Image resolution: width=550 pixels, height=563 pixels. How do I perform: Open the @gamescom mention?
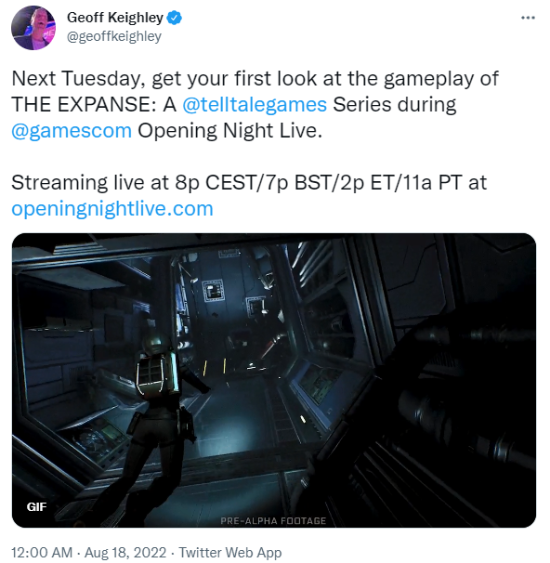71,131
